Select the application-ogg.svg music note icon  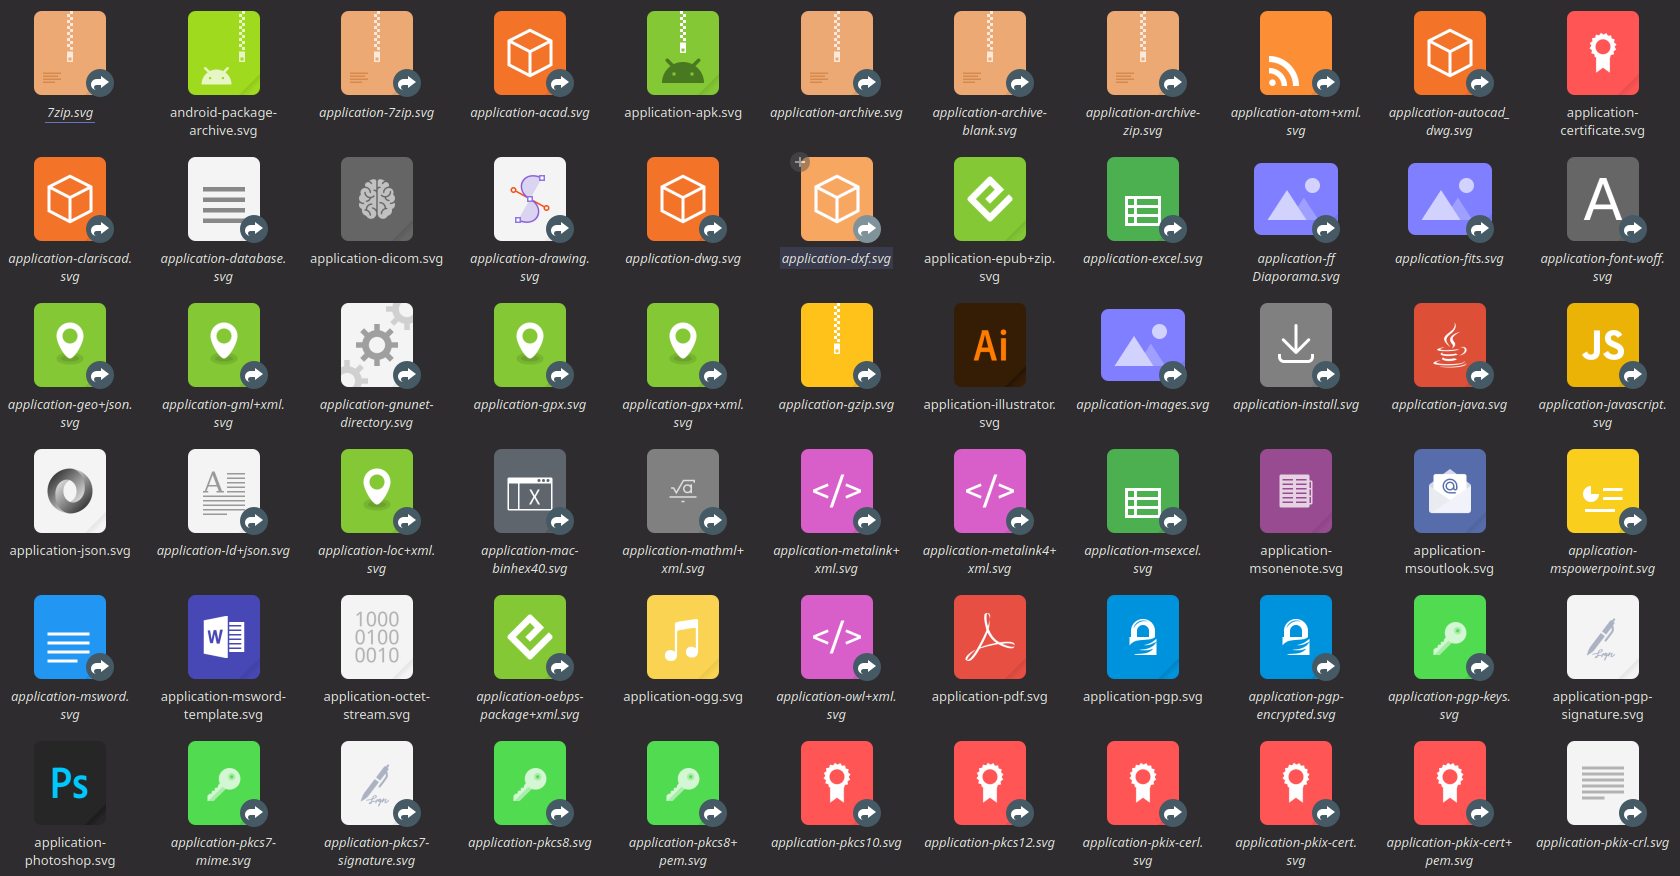coord(683,637)
